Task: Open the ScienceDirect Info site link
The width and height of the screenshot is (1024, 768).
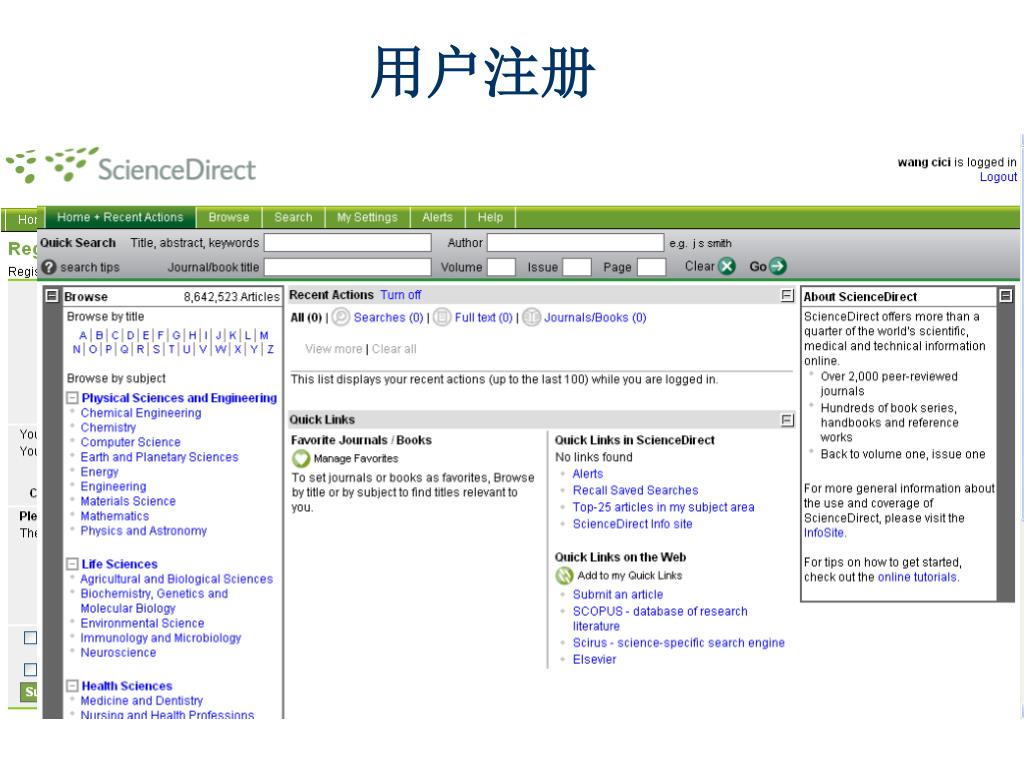Action: [632, 524]
